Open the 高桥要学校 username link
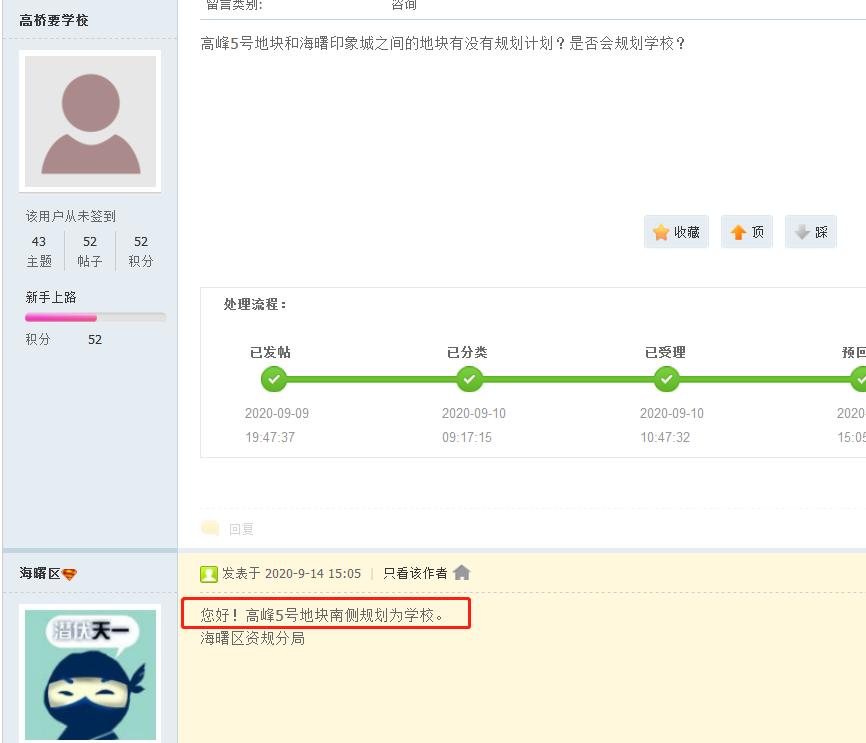Screen dimensions: 866x743 [54, 20]
